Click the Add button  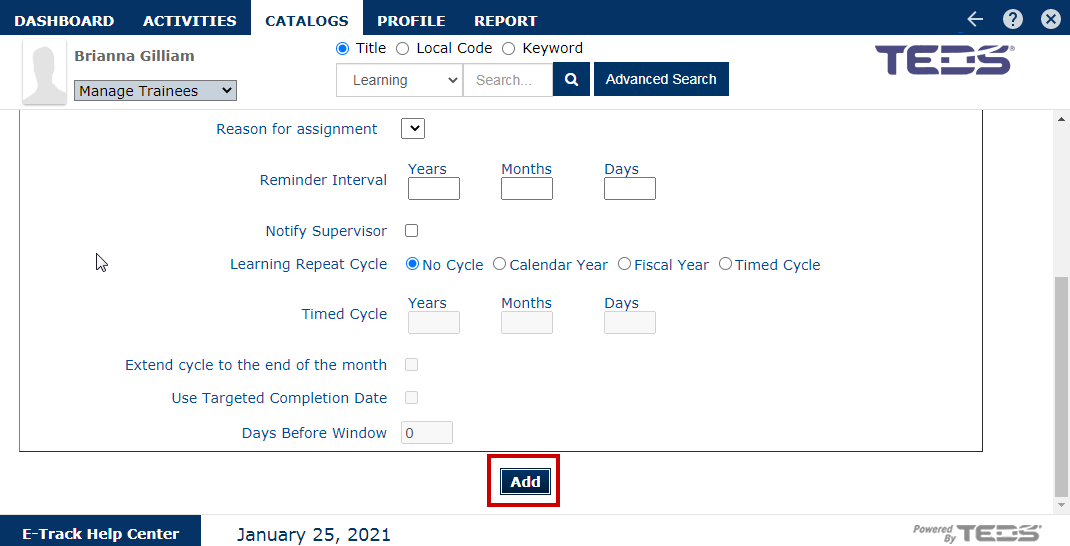pos(525,481)
